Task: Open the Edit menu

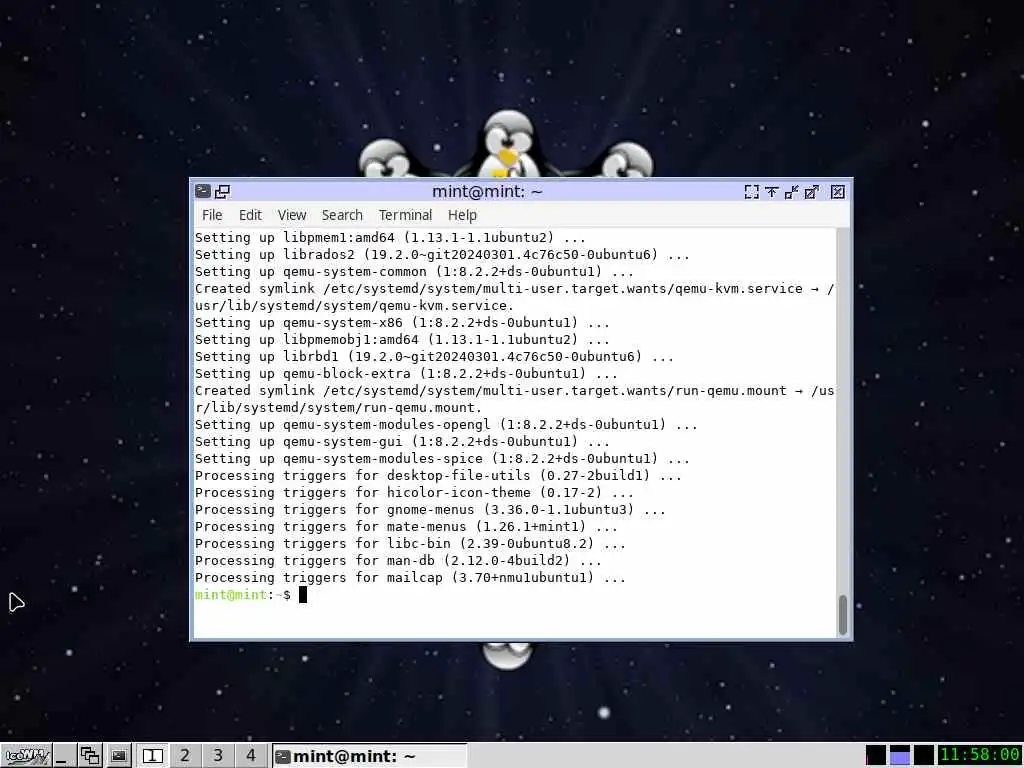Action: [249, 215]
